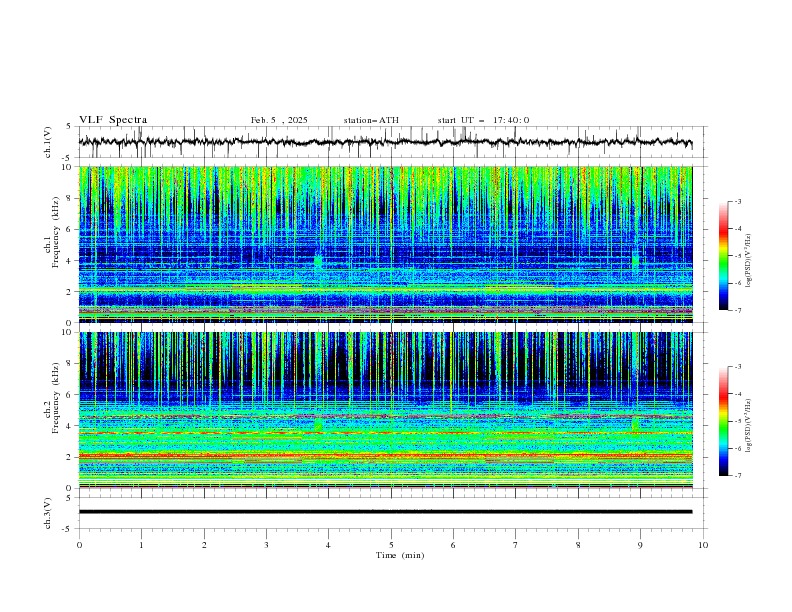Click the '-3' label atop ch.1 colorbar
Viewport: 792px width, 612px height.
(x=737, y=201)
